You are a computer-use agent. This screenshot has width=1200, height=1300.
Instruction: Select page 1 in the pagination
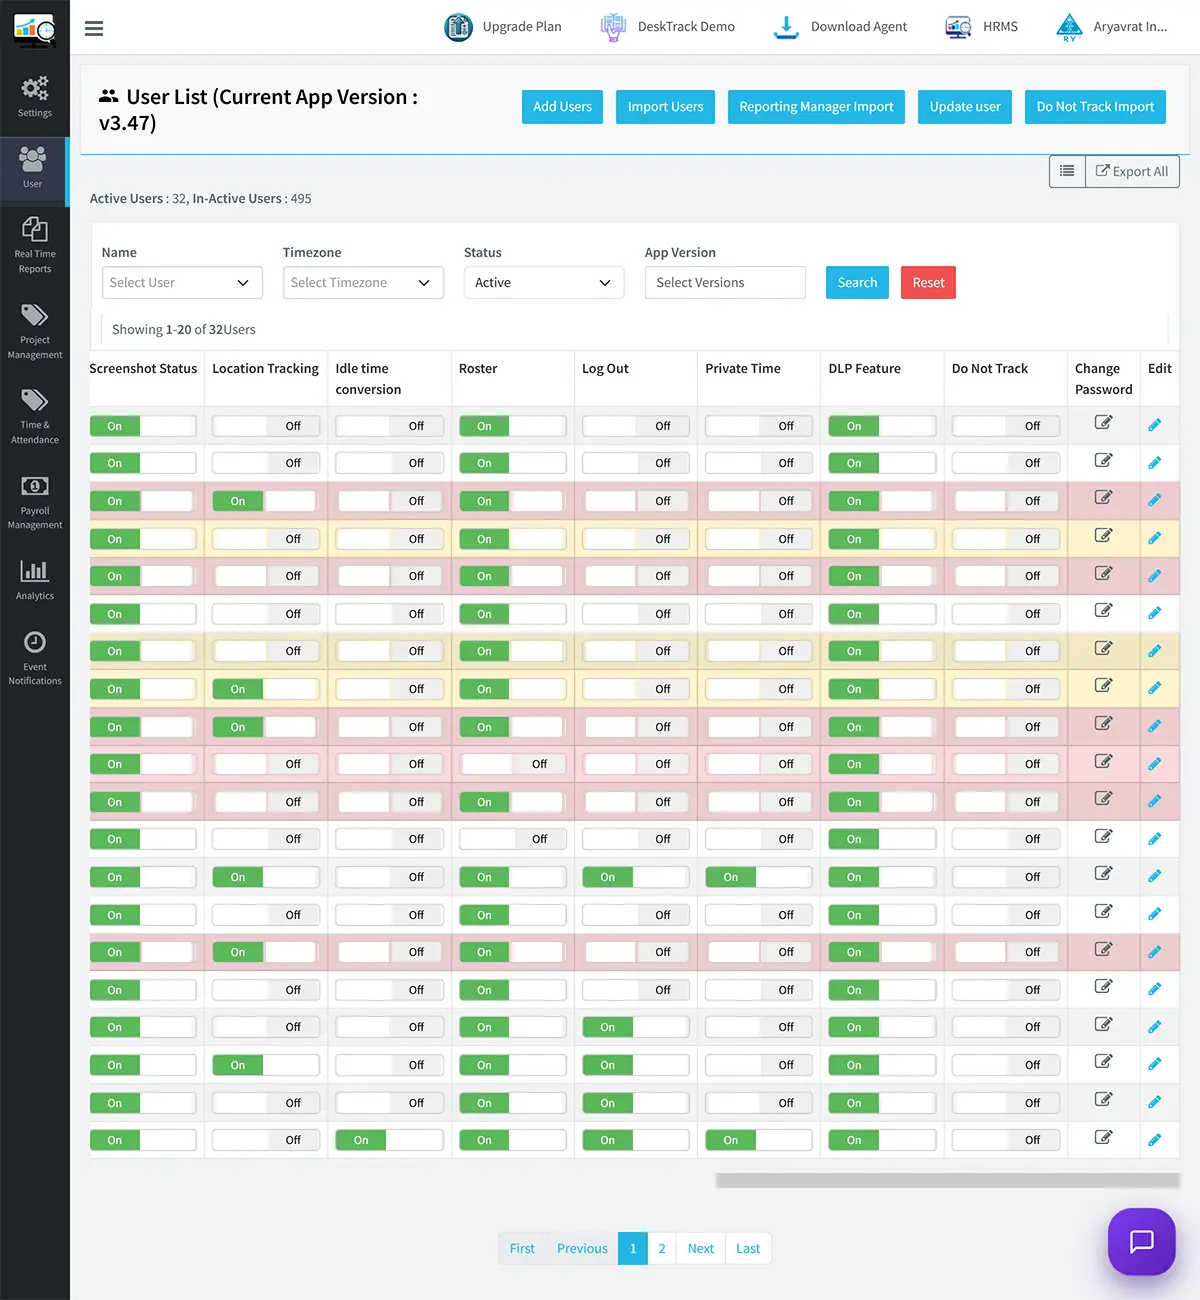[x=633, y=1249]
